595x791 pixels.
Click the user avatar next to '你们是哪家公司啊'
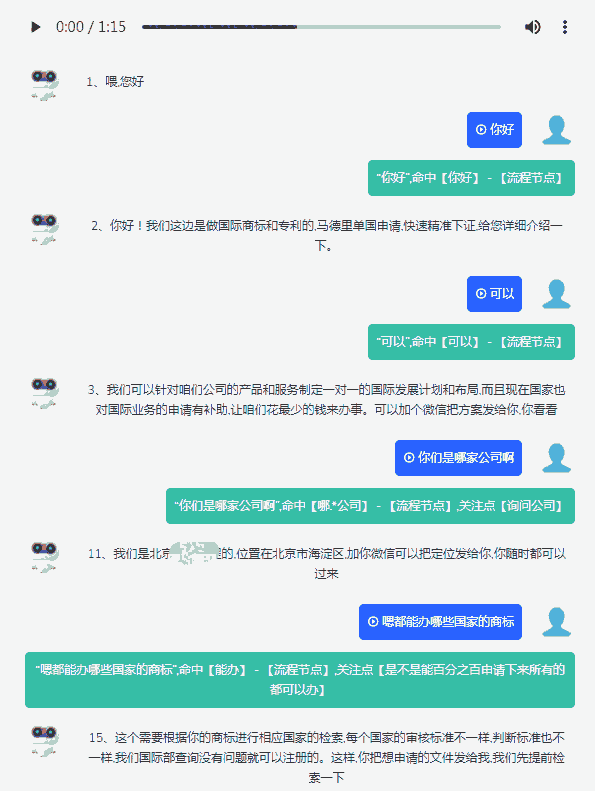pyautogui.click(x=556, y=458)
